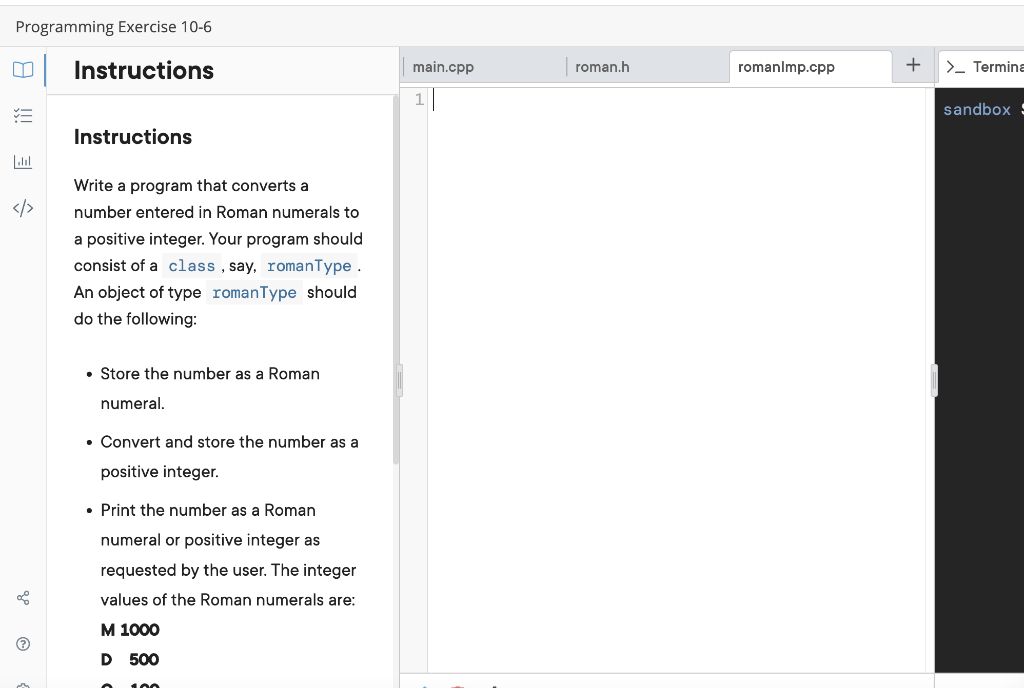Select the checklist icon in the sidebar
The width and height of the screenshot is (1024, 688).
(x=23, y=116)
